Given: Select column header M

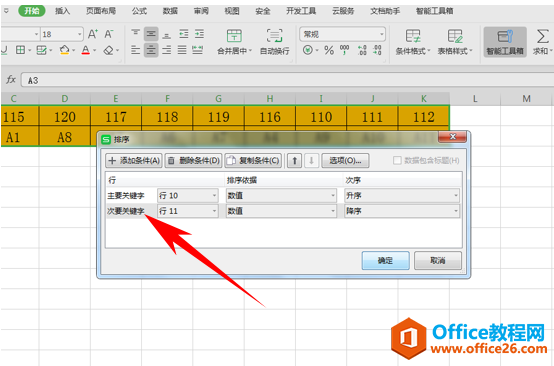Looking at the screenshot, I should click(x=527, y=99).
